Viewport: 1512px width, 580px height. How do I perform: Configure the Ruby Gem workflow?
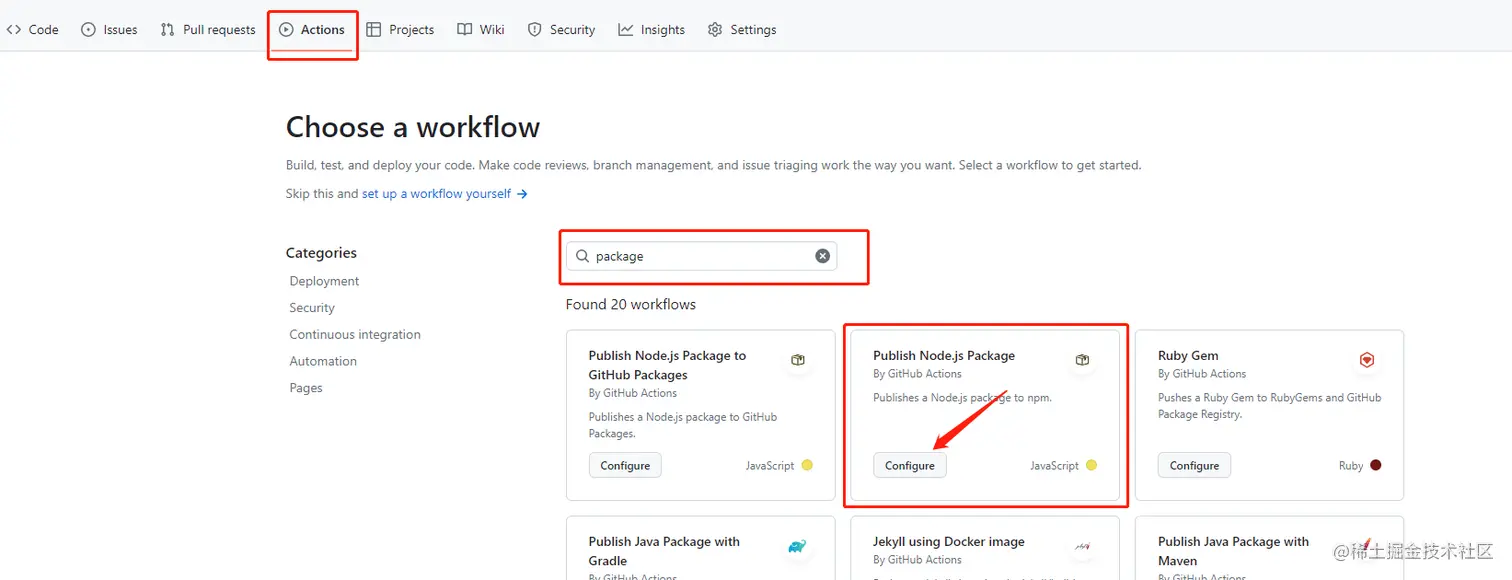pos(1194,466)
